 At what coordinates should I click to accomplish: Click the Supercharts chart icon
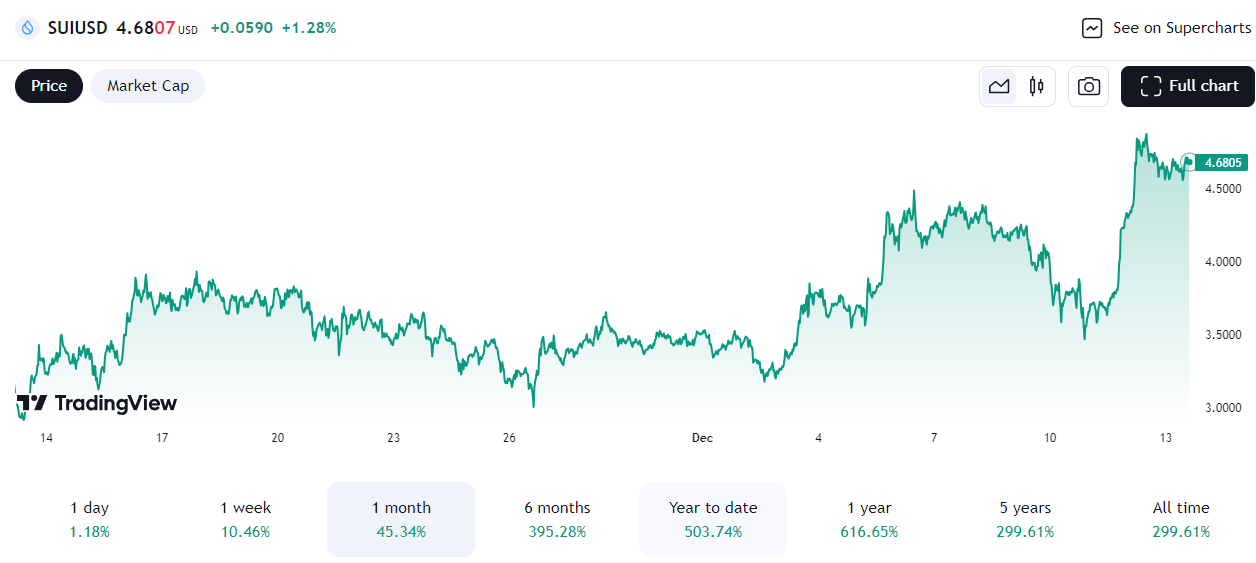click(x=1092, y=28)
